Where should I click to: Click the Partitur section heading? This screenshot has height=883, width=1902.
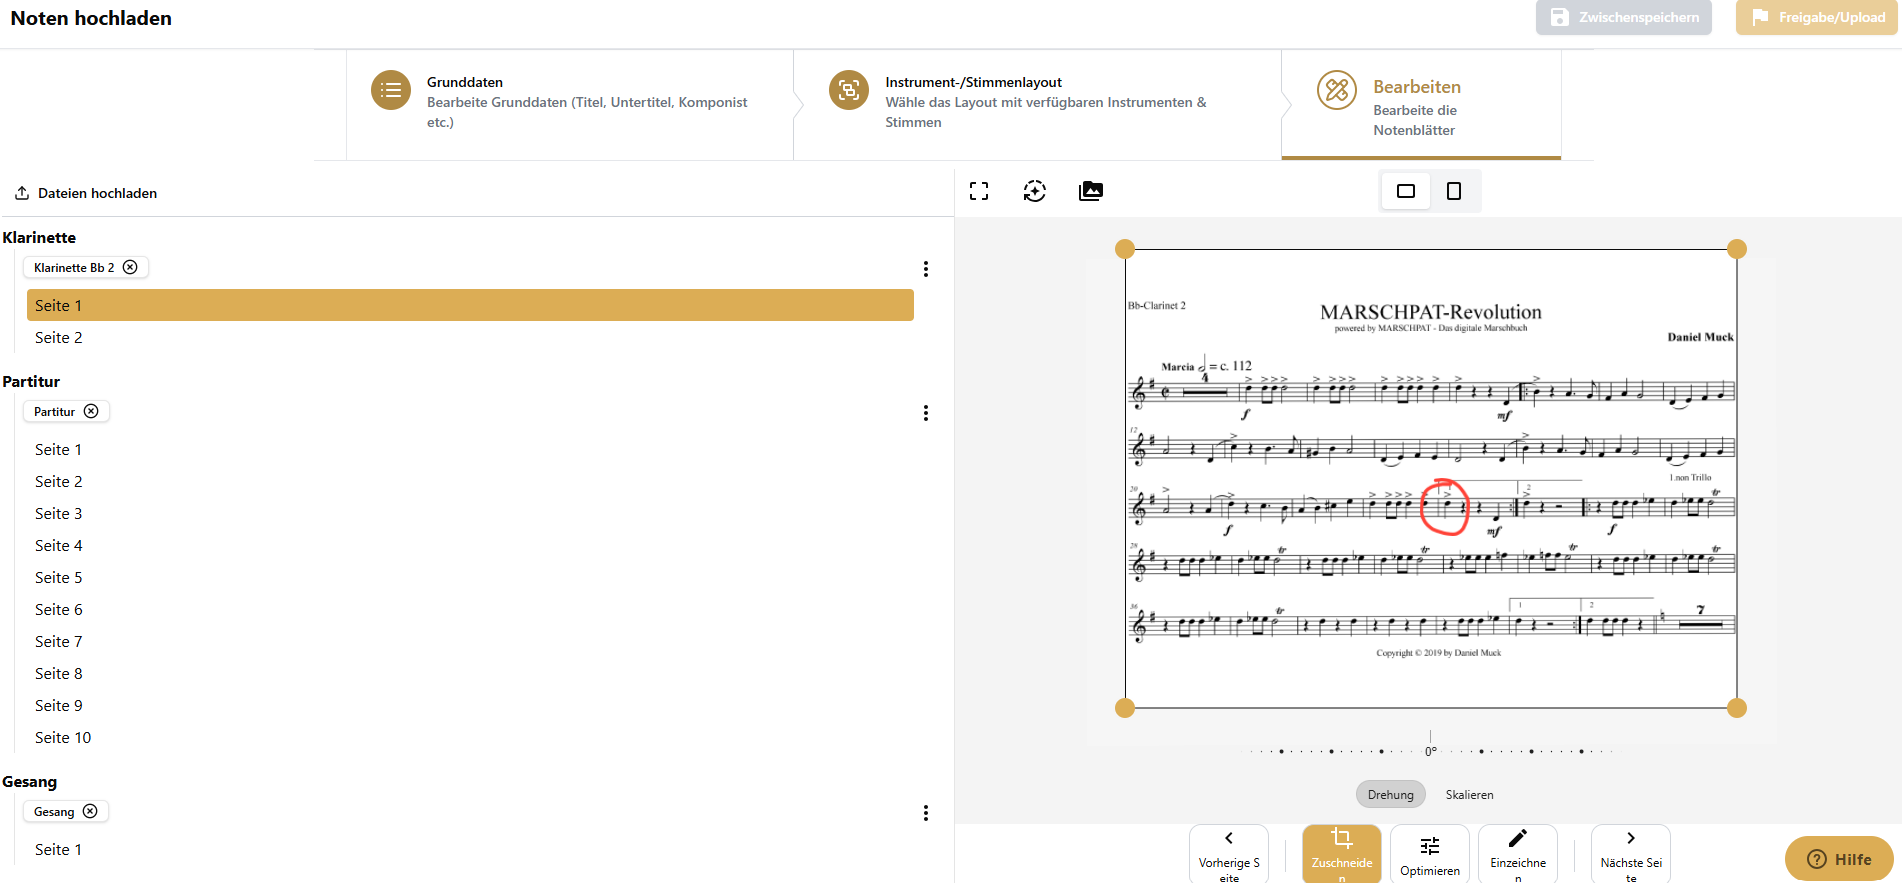tap(31, 381)
